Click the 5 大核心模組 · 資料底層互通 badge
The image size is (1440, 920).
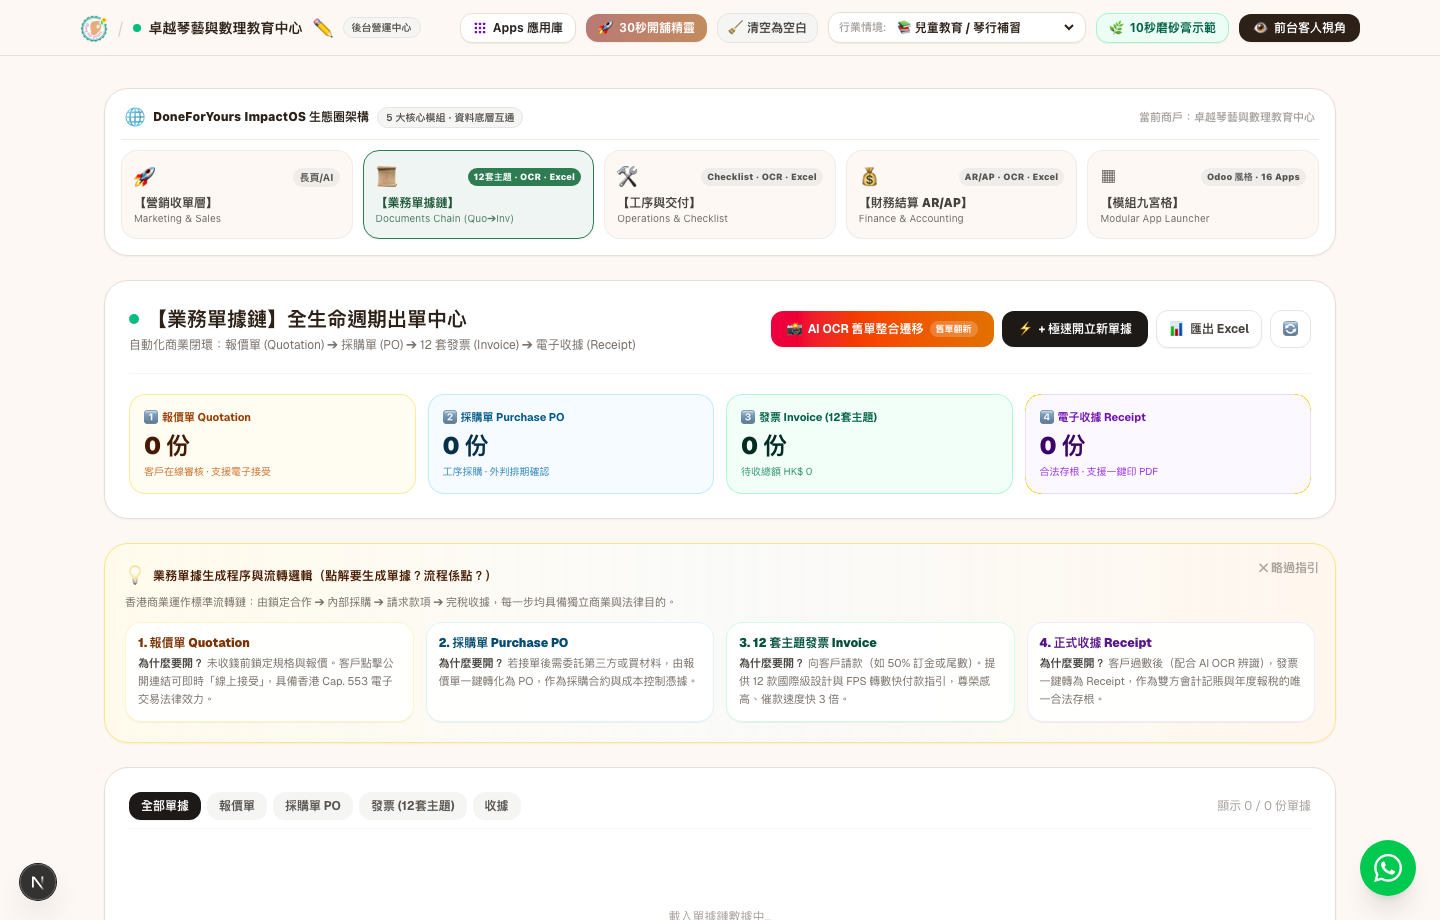click(450, 118)
